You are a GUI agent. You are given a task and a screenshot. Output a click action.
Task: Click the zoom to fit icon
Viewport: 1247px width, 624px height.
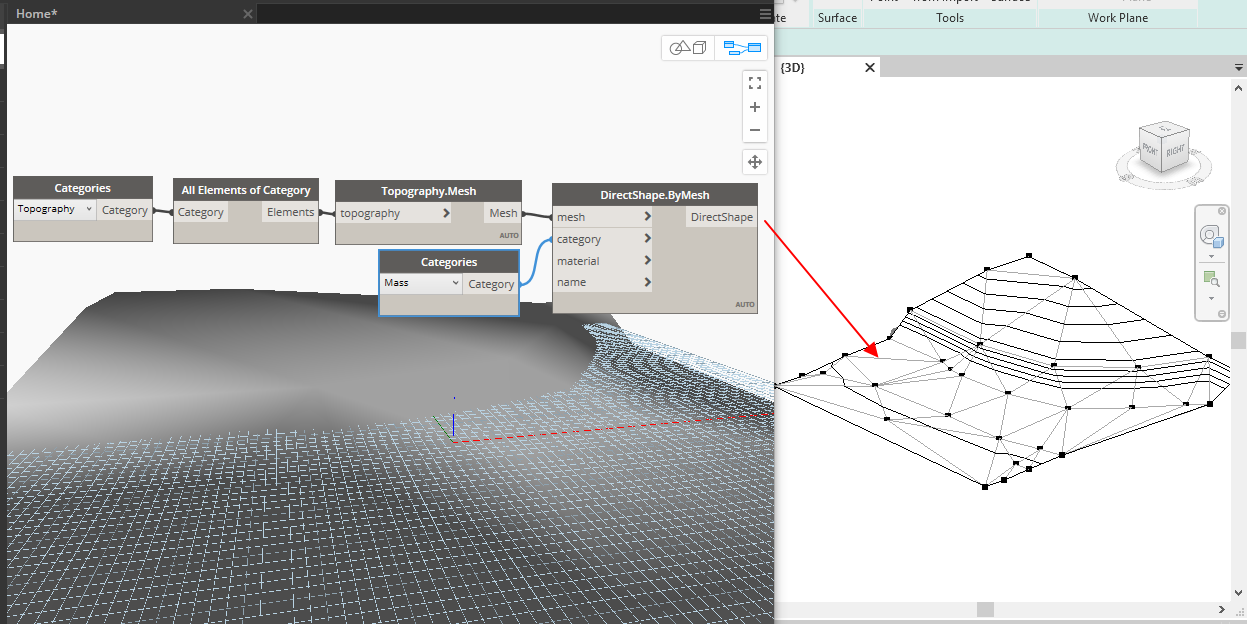tap(755, 82)
